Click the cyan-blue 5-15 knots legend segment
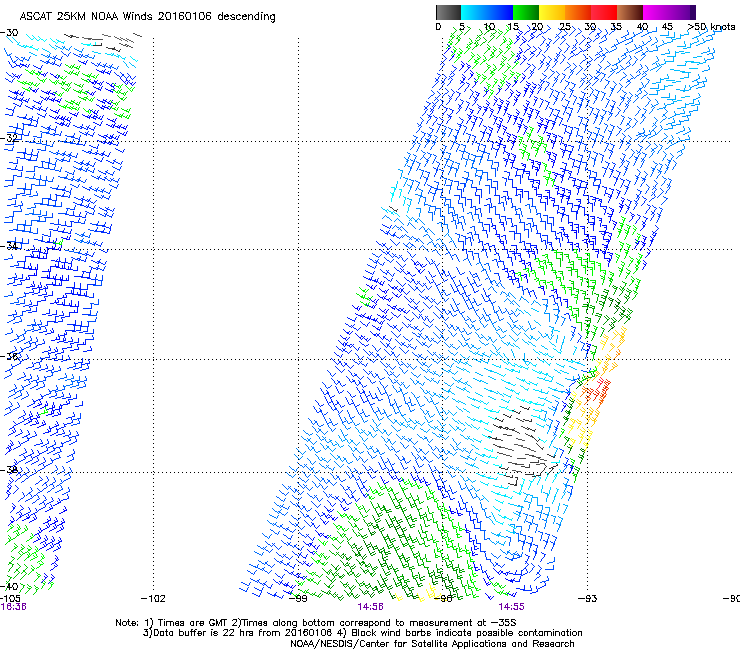This screenshot has height=650, width=740. click(487, 12)
